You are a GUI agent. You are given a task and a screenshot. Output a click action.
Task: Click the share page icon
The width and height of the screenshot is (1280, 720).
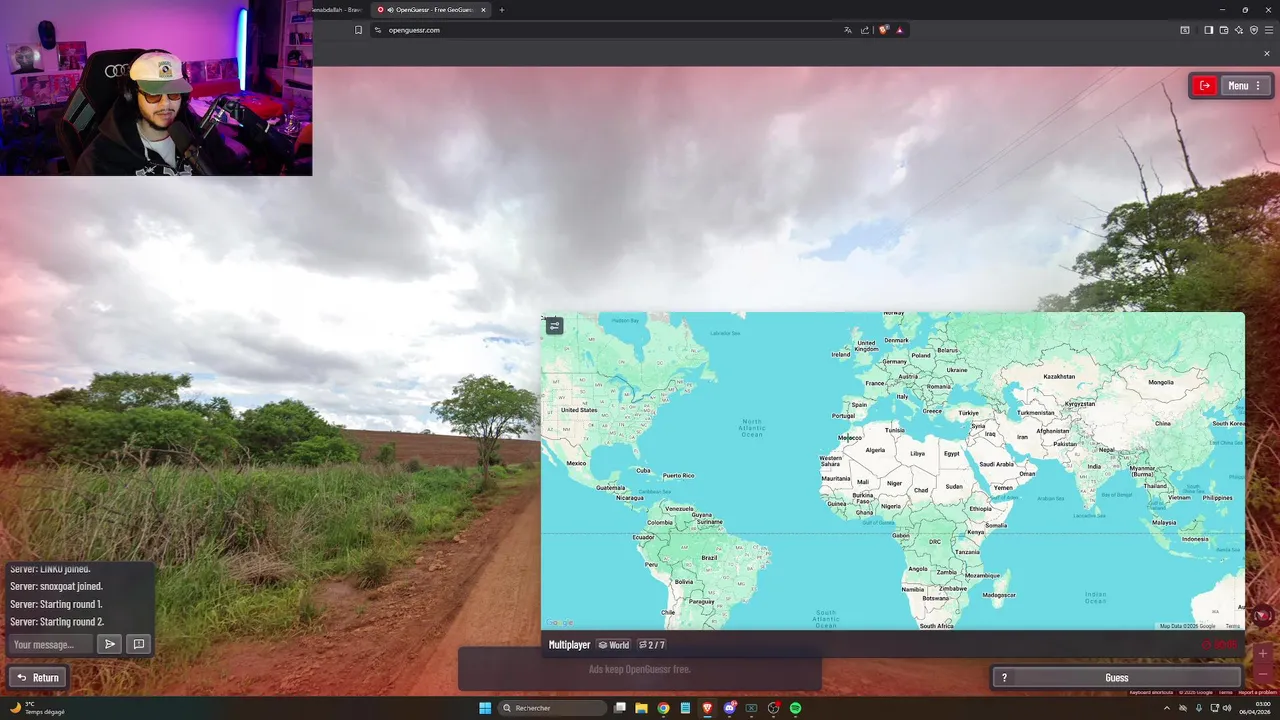click(x=865, y=30)
